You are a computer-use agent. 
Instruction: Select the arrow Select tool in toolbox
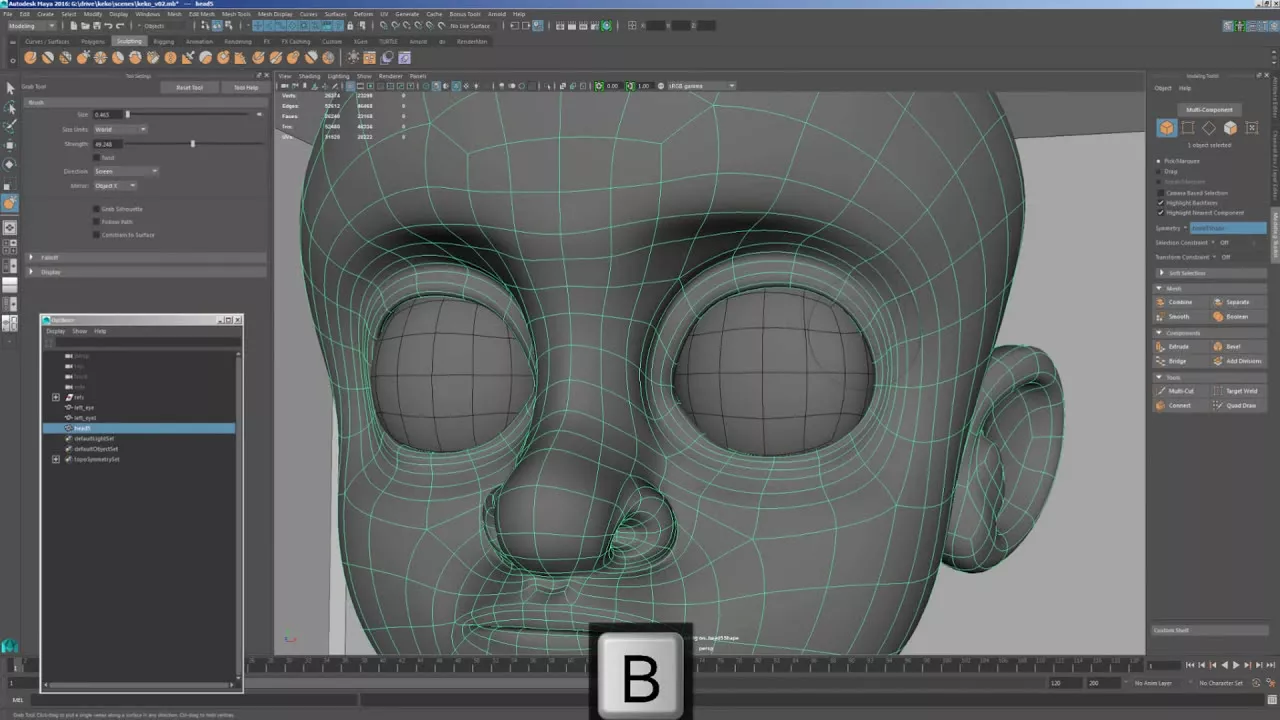click(x=10, y=88)
